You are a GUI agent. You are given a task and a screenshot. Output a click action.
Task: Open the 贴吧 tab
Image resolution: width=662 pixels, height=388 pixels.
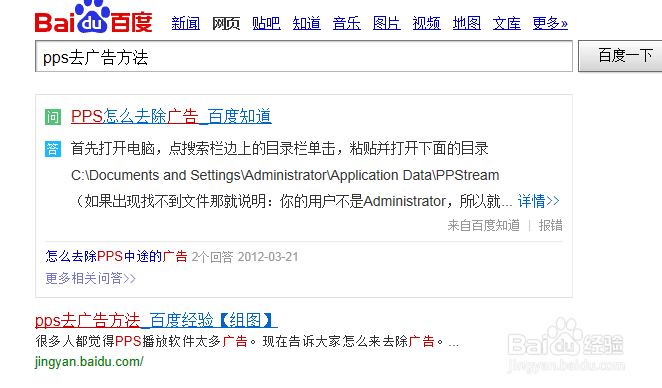266,23
